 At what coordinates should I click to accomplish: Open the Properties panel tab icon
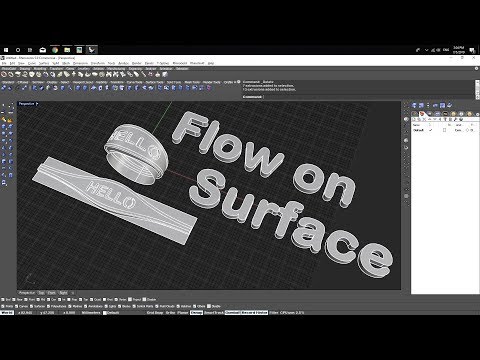click(415, 114)
